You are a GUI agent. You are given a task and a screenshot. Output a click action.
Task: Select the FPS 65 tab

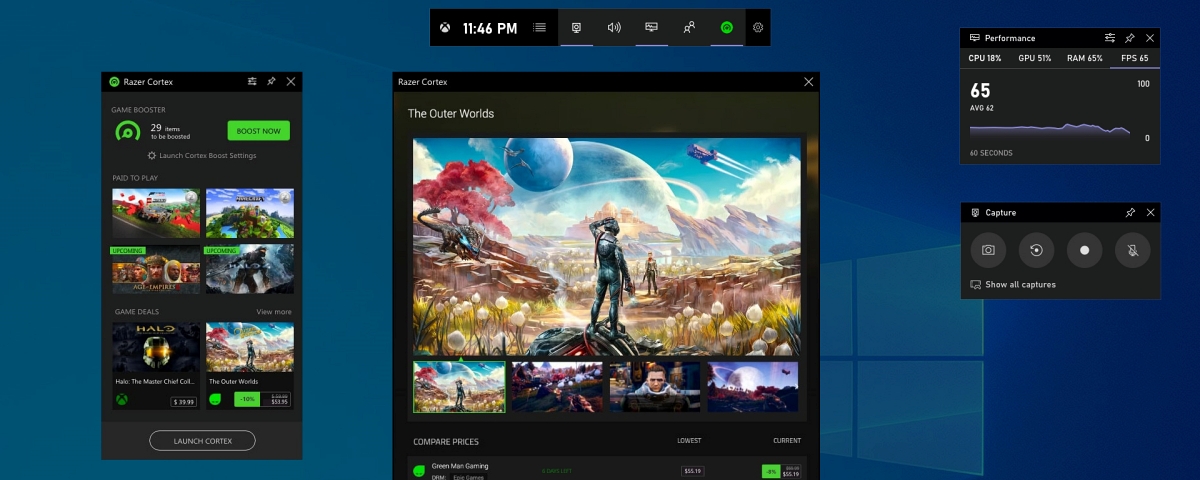coord(1135,59)
